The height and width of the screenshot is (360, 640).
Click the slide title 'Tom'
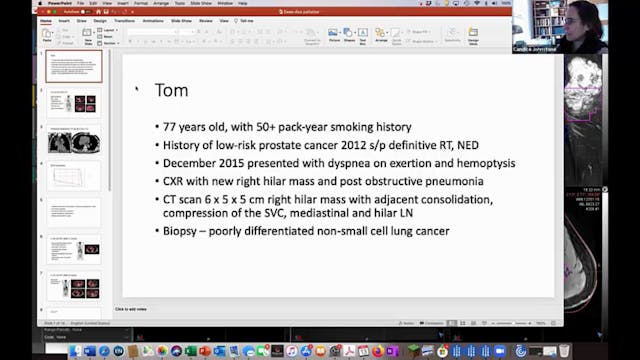pyautogui.click(x=171, y=90)
